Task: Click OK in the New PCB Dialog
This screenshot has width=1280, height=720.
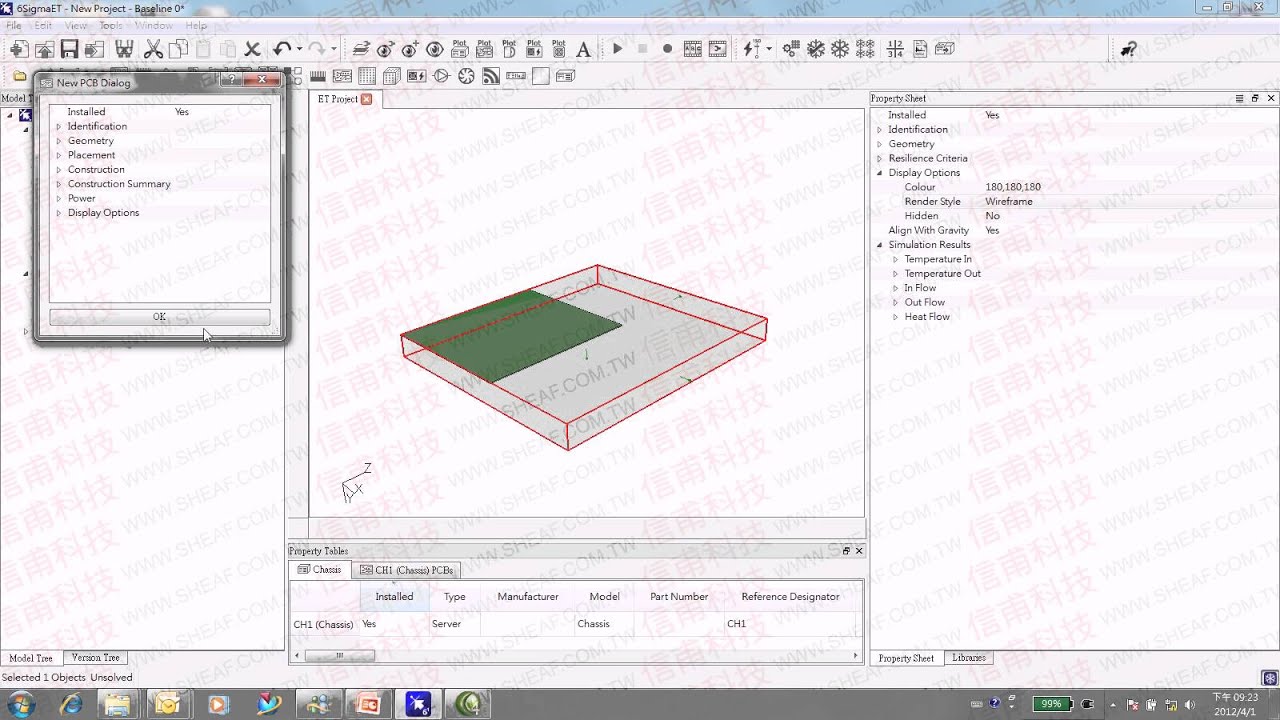Action: coord(160,317)
